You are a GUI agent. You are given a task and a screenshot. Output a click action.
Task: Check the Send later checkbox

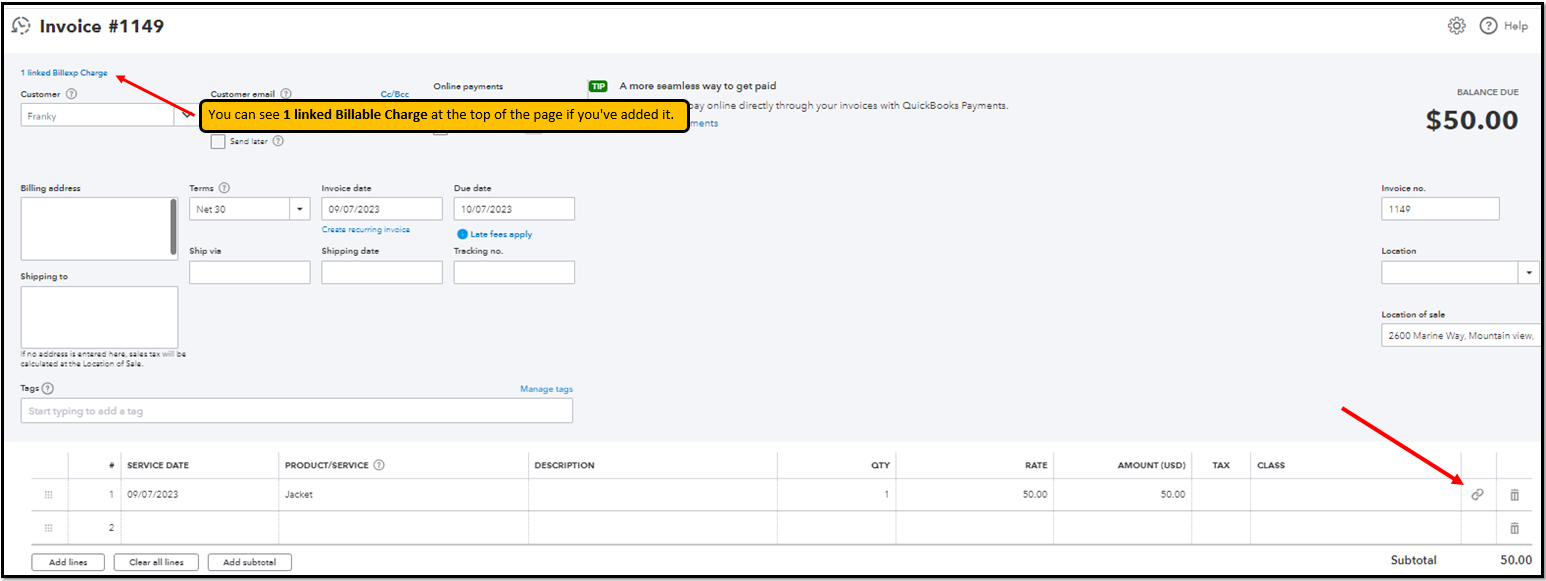218,141
